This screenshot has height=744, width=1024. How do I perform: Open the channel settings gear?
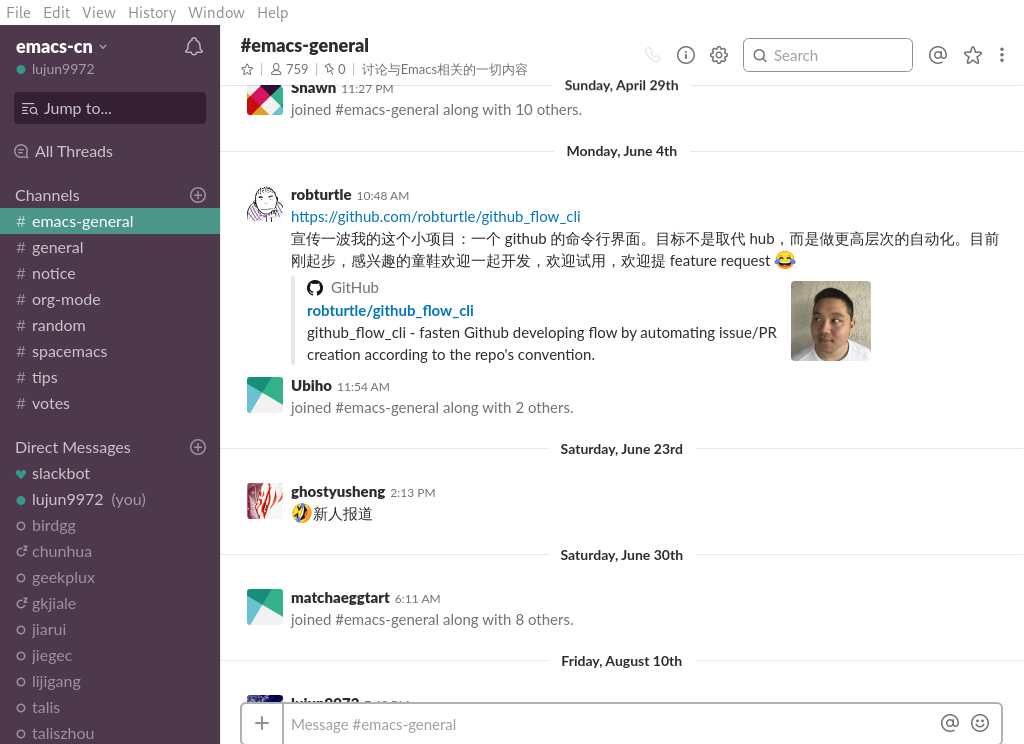click(719, 55)
